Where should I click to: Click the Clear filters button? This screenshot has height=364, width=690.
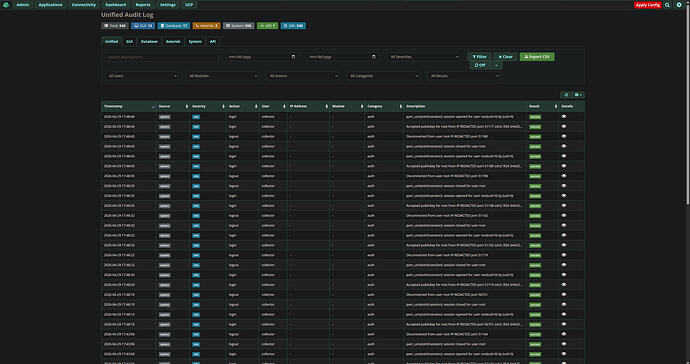505,57
